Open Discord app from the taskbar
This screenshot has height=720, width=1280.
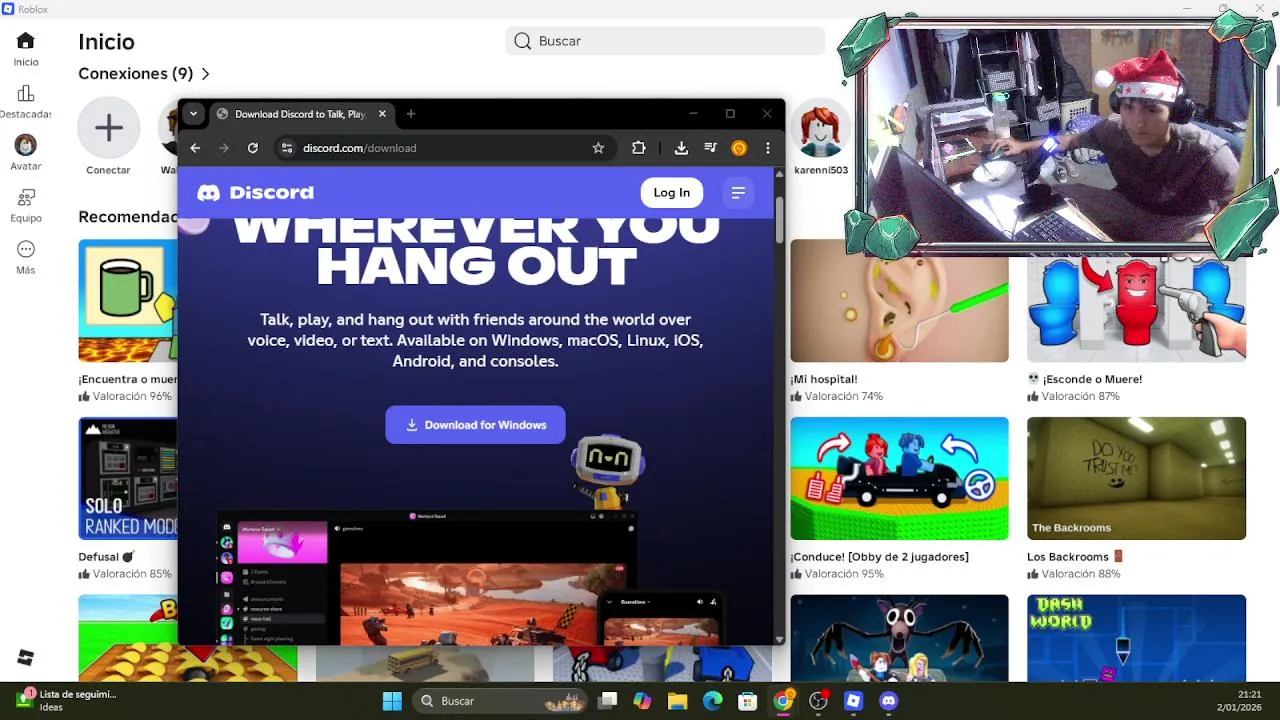coord(888,701)
